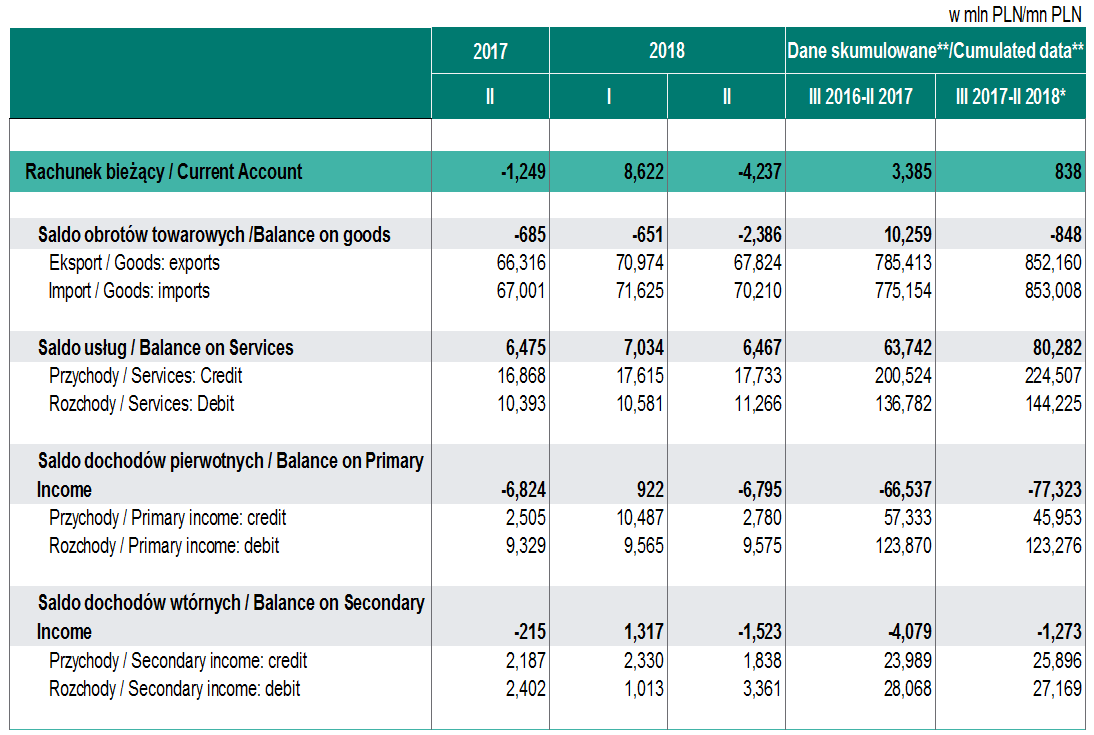Click the 'Rozchody / Services: Debit' row label
The image size is (1094, 735).
pyautogui.click(x=142, y=404)
